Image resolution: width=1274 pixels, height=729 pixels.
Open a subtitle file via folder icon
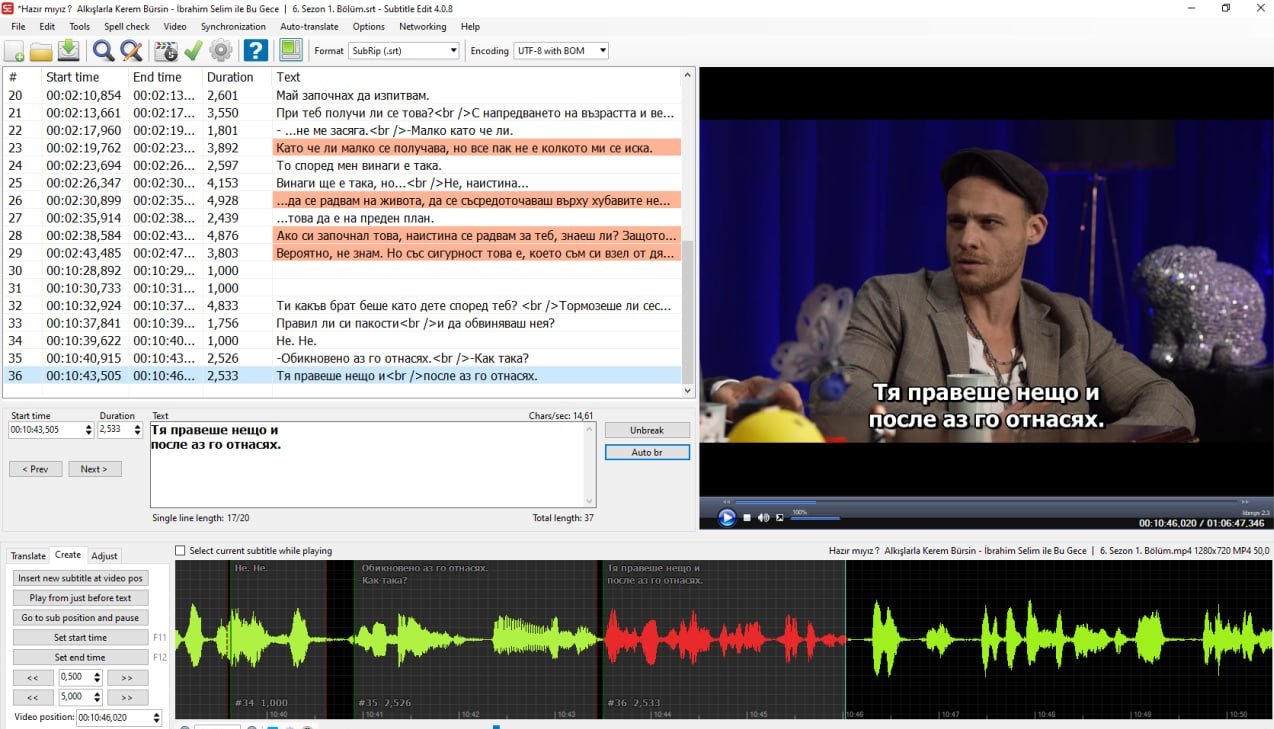(x=41, y=51)
